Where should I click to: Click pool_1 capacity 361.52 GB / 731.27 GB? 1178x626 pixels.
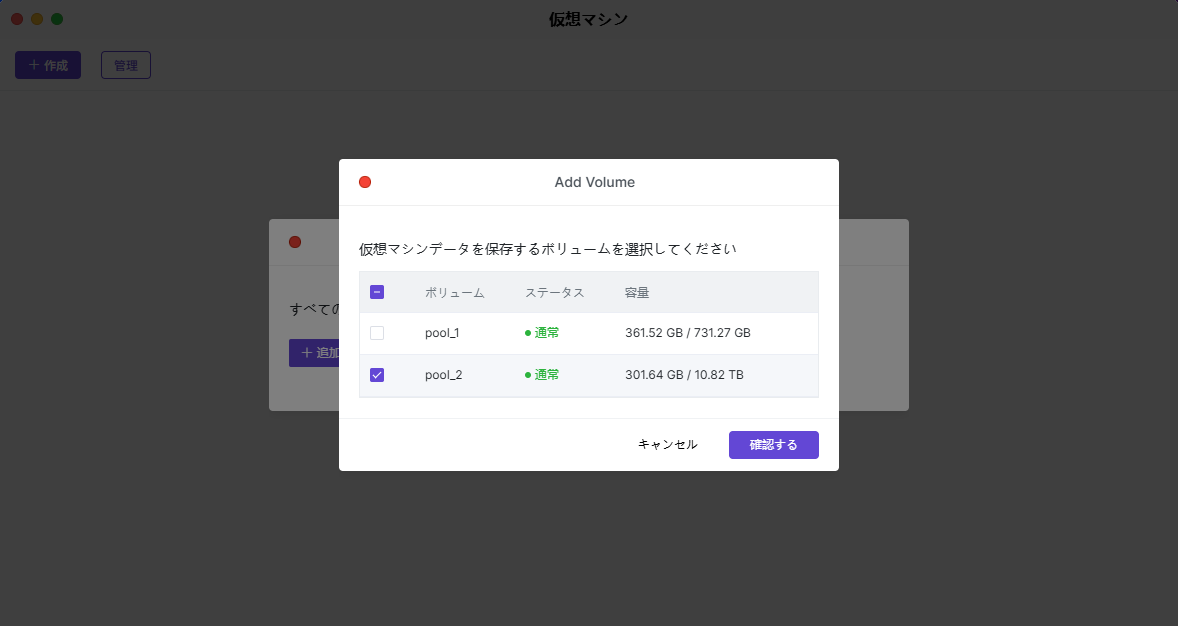[x=687, y=333]
